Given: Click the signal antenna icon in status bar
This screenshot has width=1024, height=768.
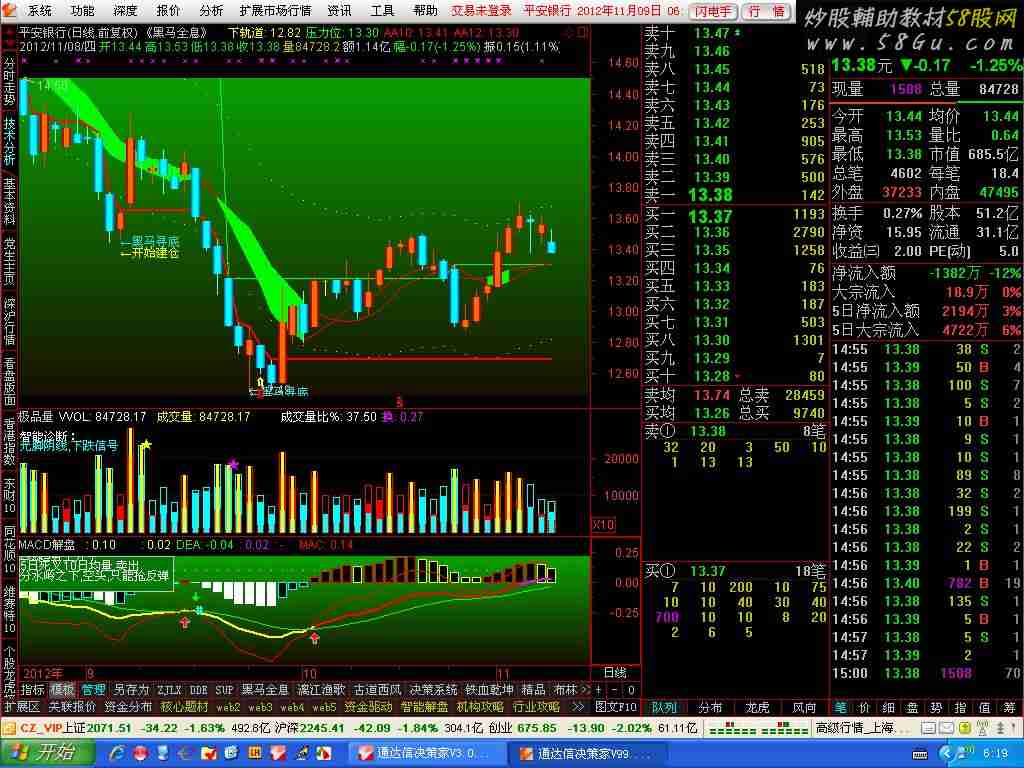Looking at the screenshot, I should tap(982, 728).
